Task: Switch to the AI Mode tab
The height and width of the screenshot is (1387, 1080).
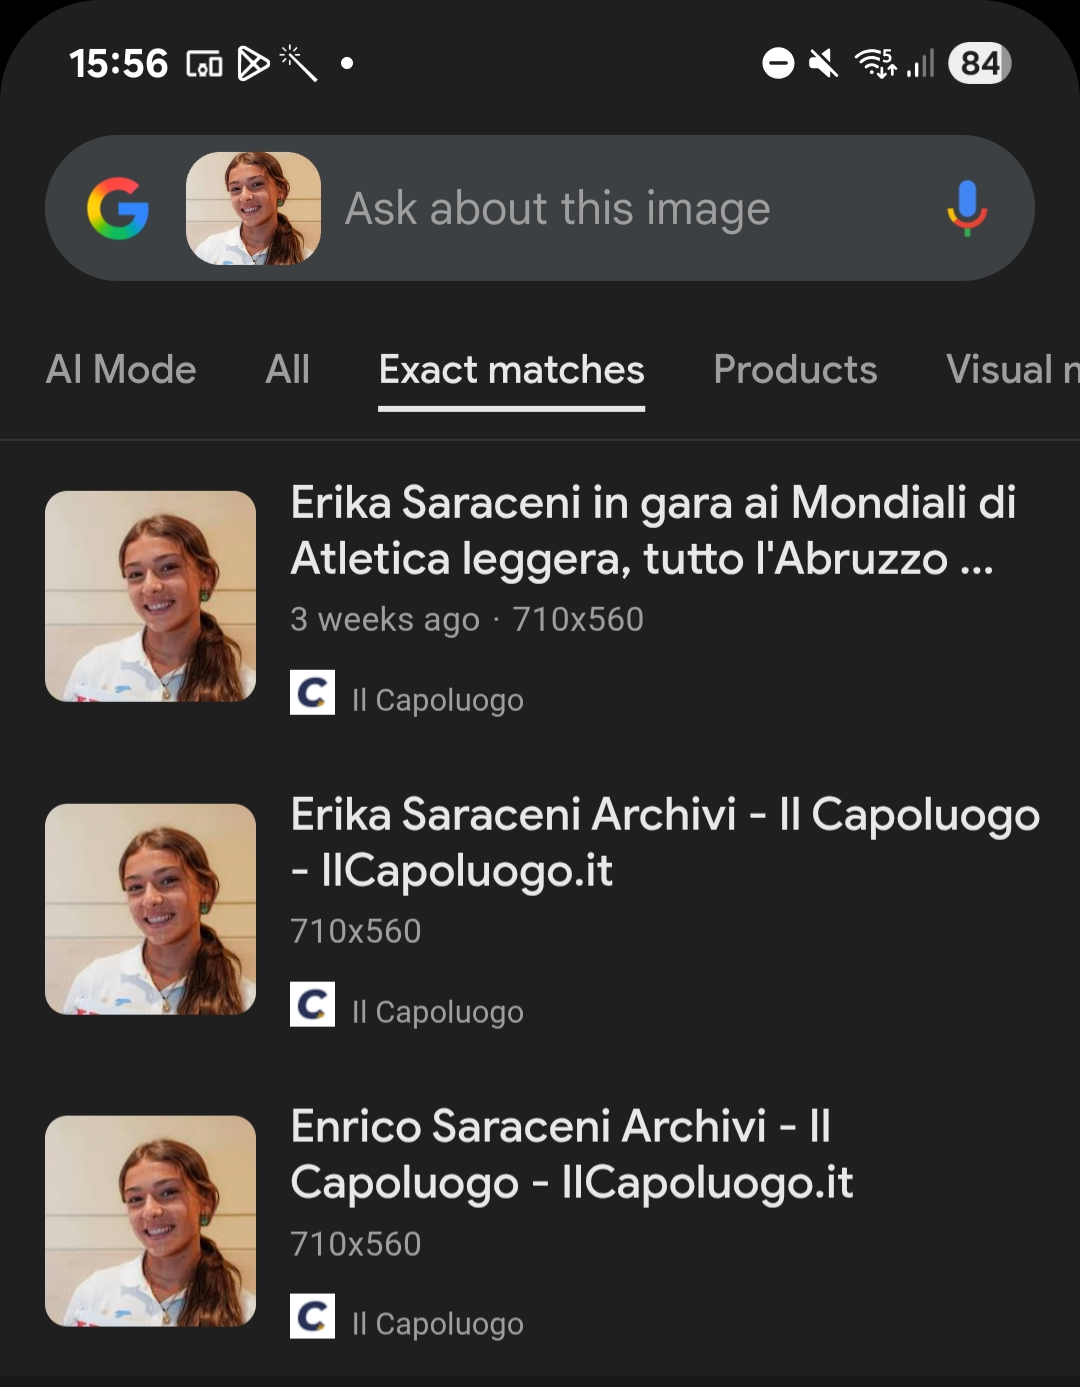Action: click(x=121, y=370)
